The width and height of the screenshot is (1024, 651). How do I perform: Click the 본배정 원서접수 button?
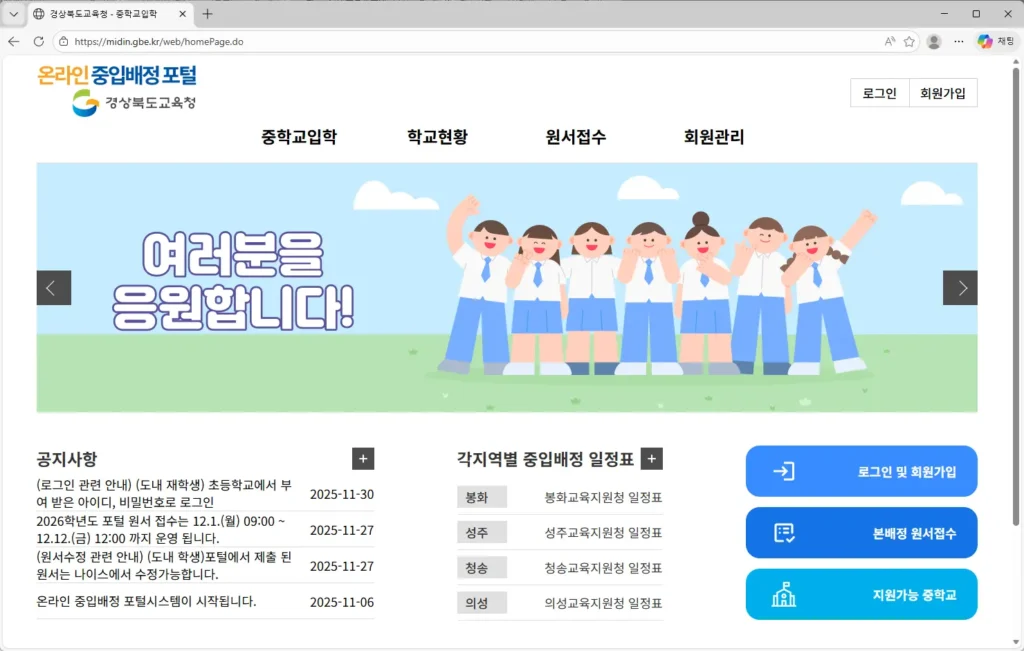[x=861, y=533]
